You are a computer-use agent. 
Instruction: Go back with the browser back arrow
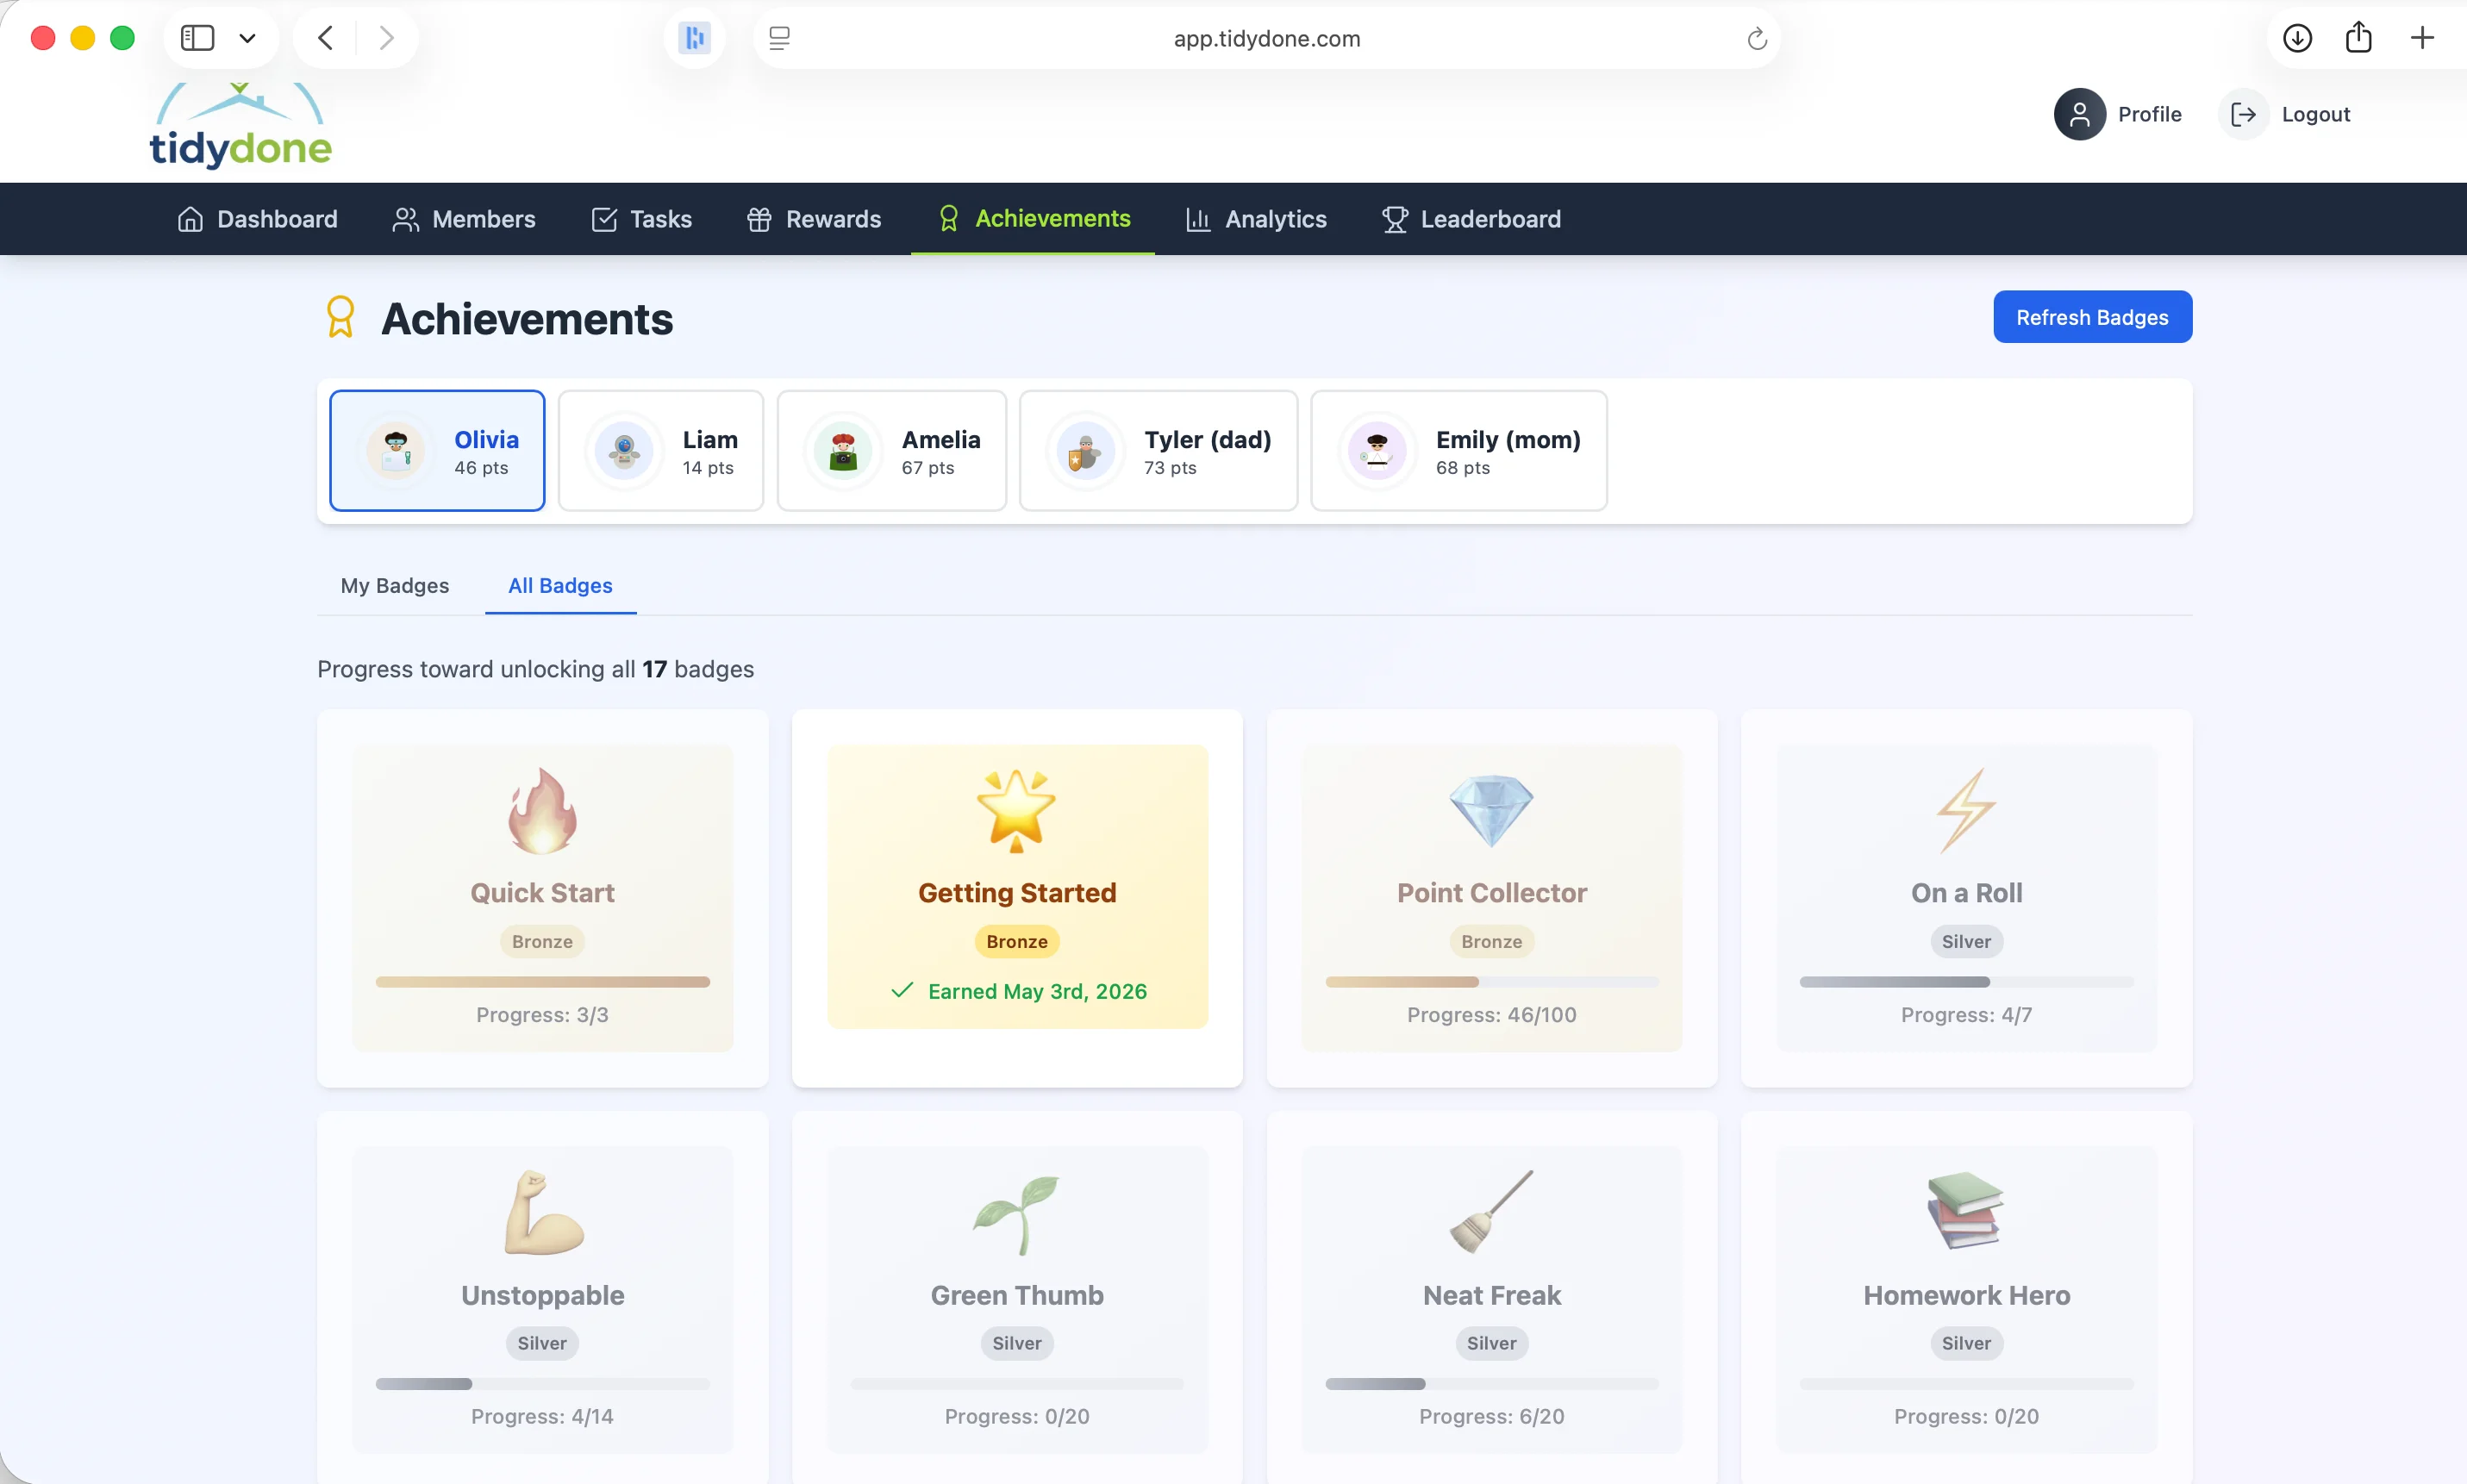325,38
